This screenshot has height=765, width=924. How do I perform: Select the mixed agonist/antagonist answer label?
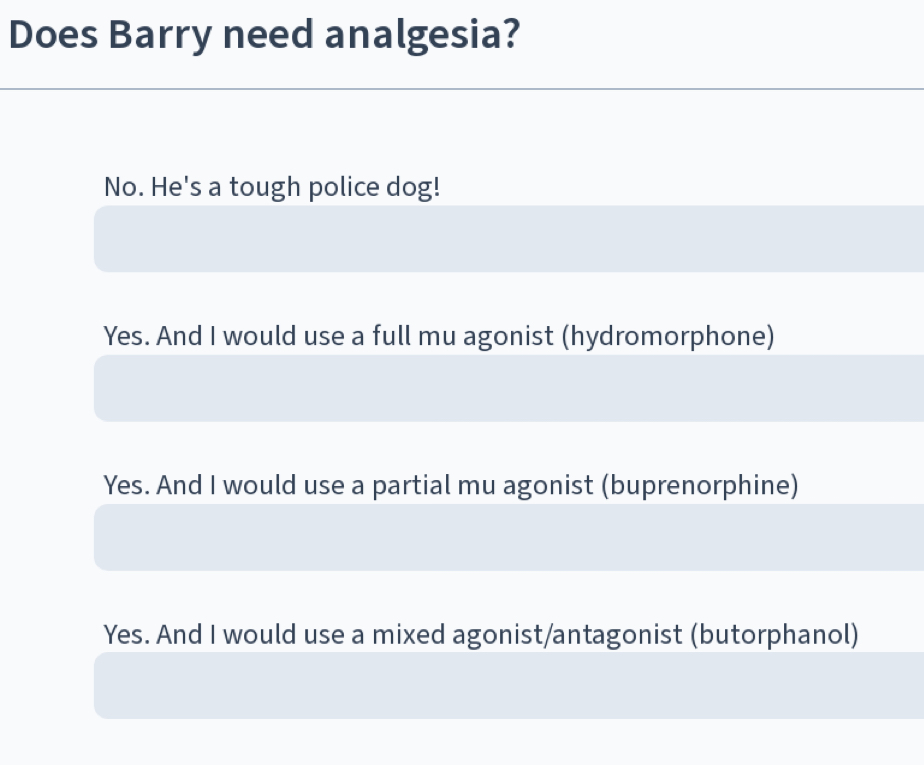coord(480,635)
